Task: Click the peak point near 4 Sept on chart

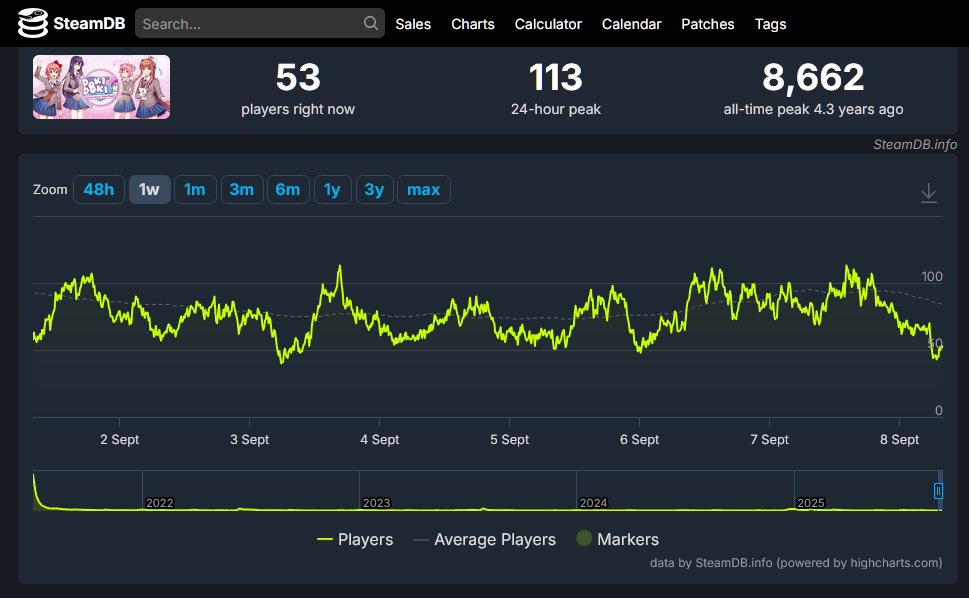Action: click(339, 267)
